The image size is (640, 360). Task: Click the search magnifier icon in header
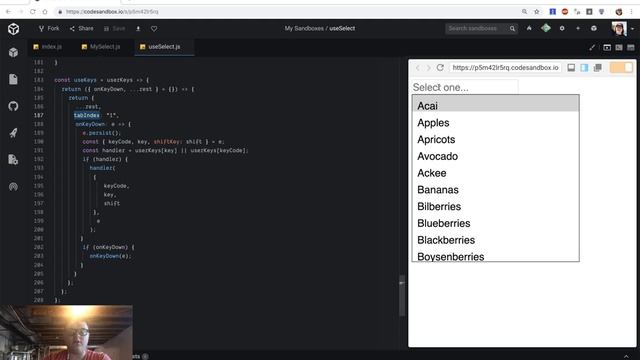click(x=512, y=29)
